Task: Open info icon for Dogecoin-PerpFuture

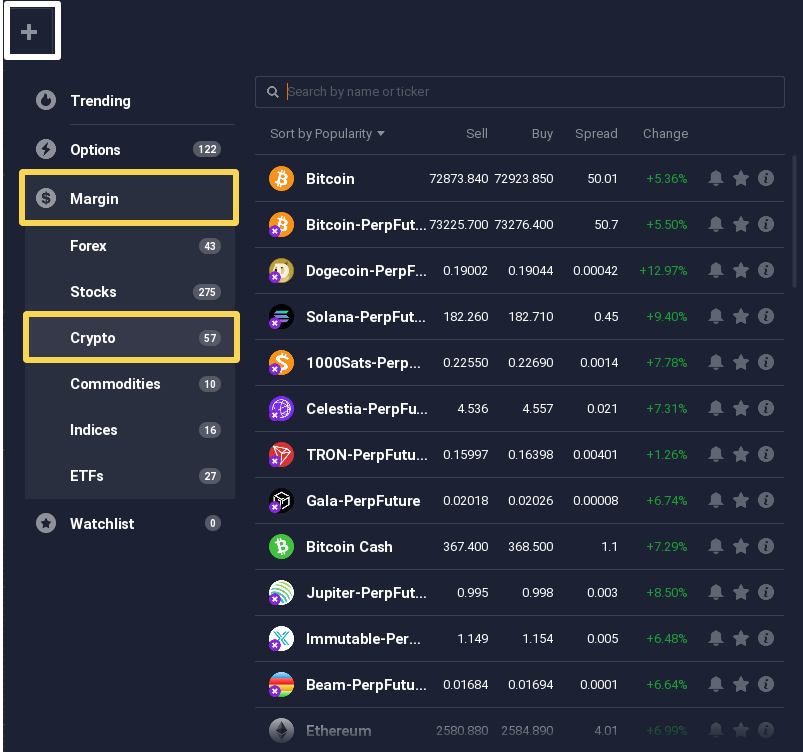Action: pyautogui.click(x=766, y=271)
